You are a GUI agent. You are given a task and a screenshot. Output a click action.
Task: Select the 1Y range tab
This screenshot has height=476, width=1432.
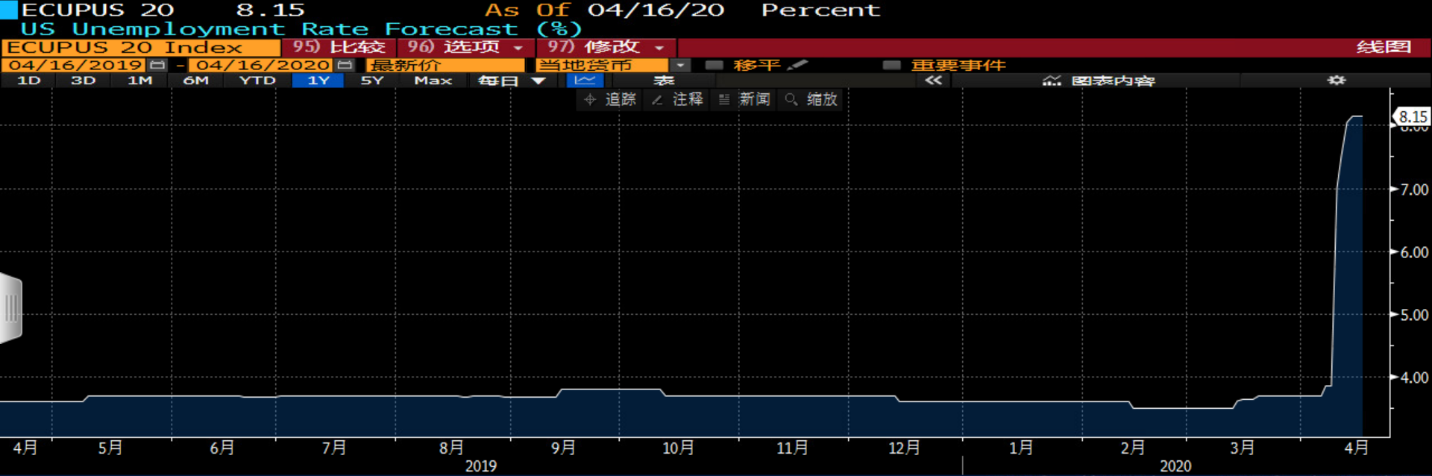318,80
